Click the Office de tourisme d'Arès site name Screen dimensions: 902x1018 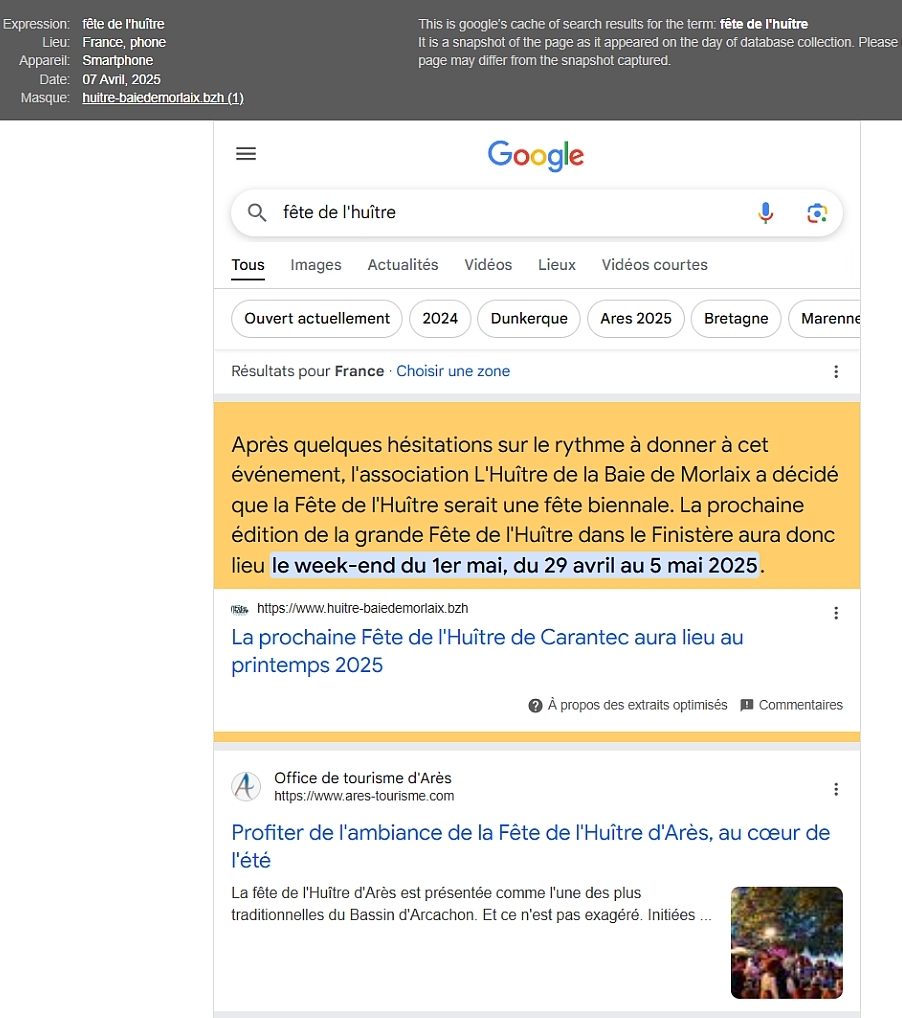click(362, 778)
